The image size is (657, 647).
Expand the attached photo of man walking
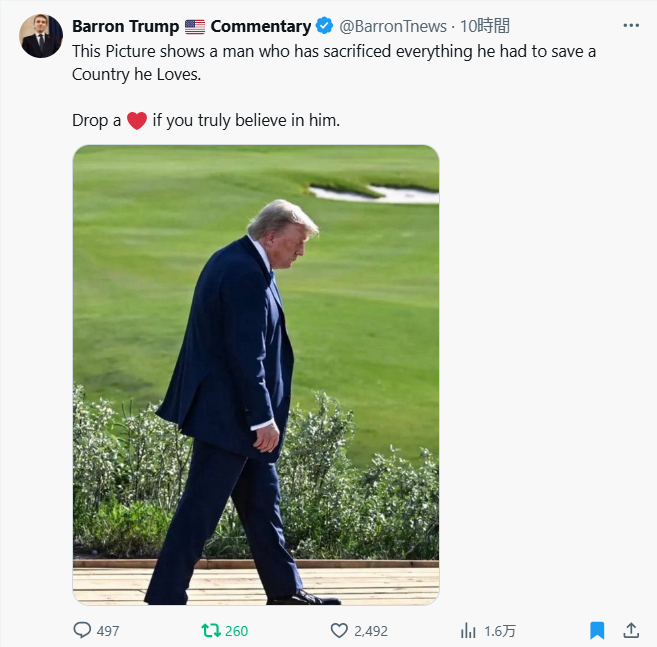pos(256,375)
